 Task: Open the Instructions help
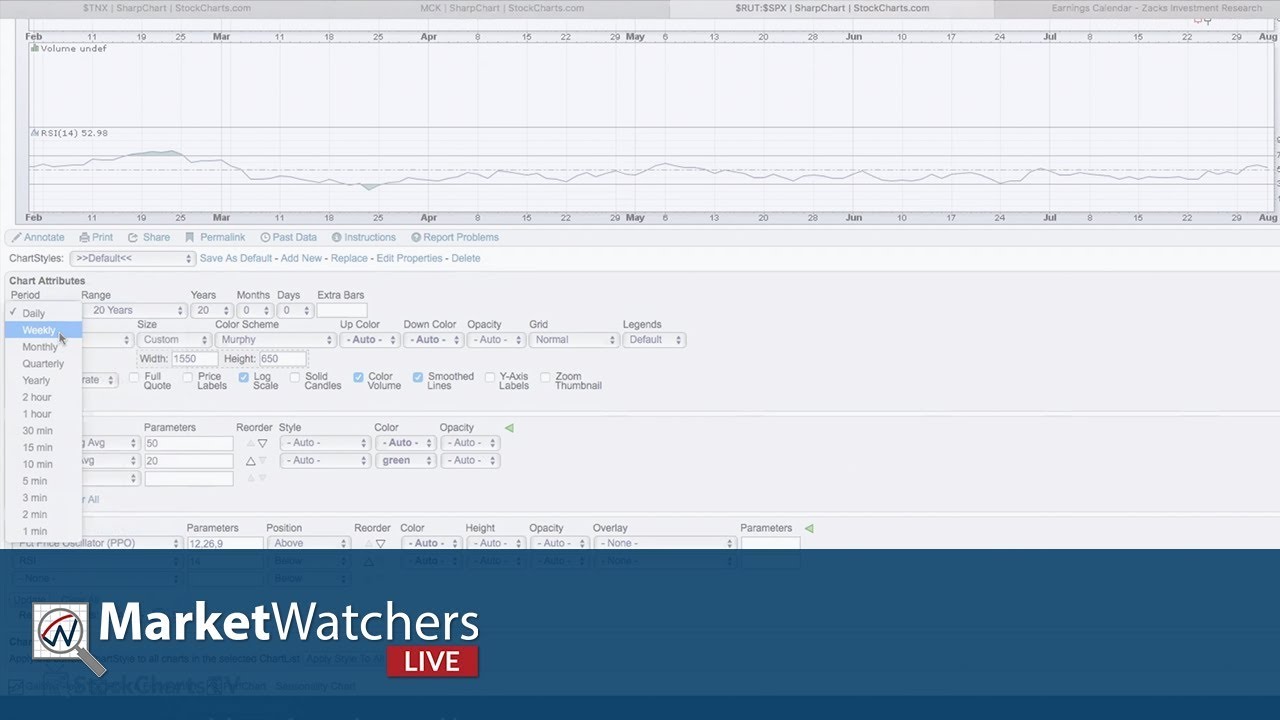point(363,237)
